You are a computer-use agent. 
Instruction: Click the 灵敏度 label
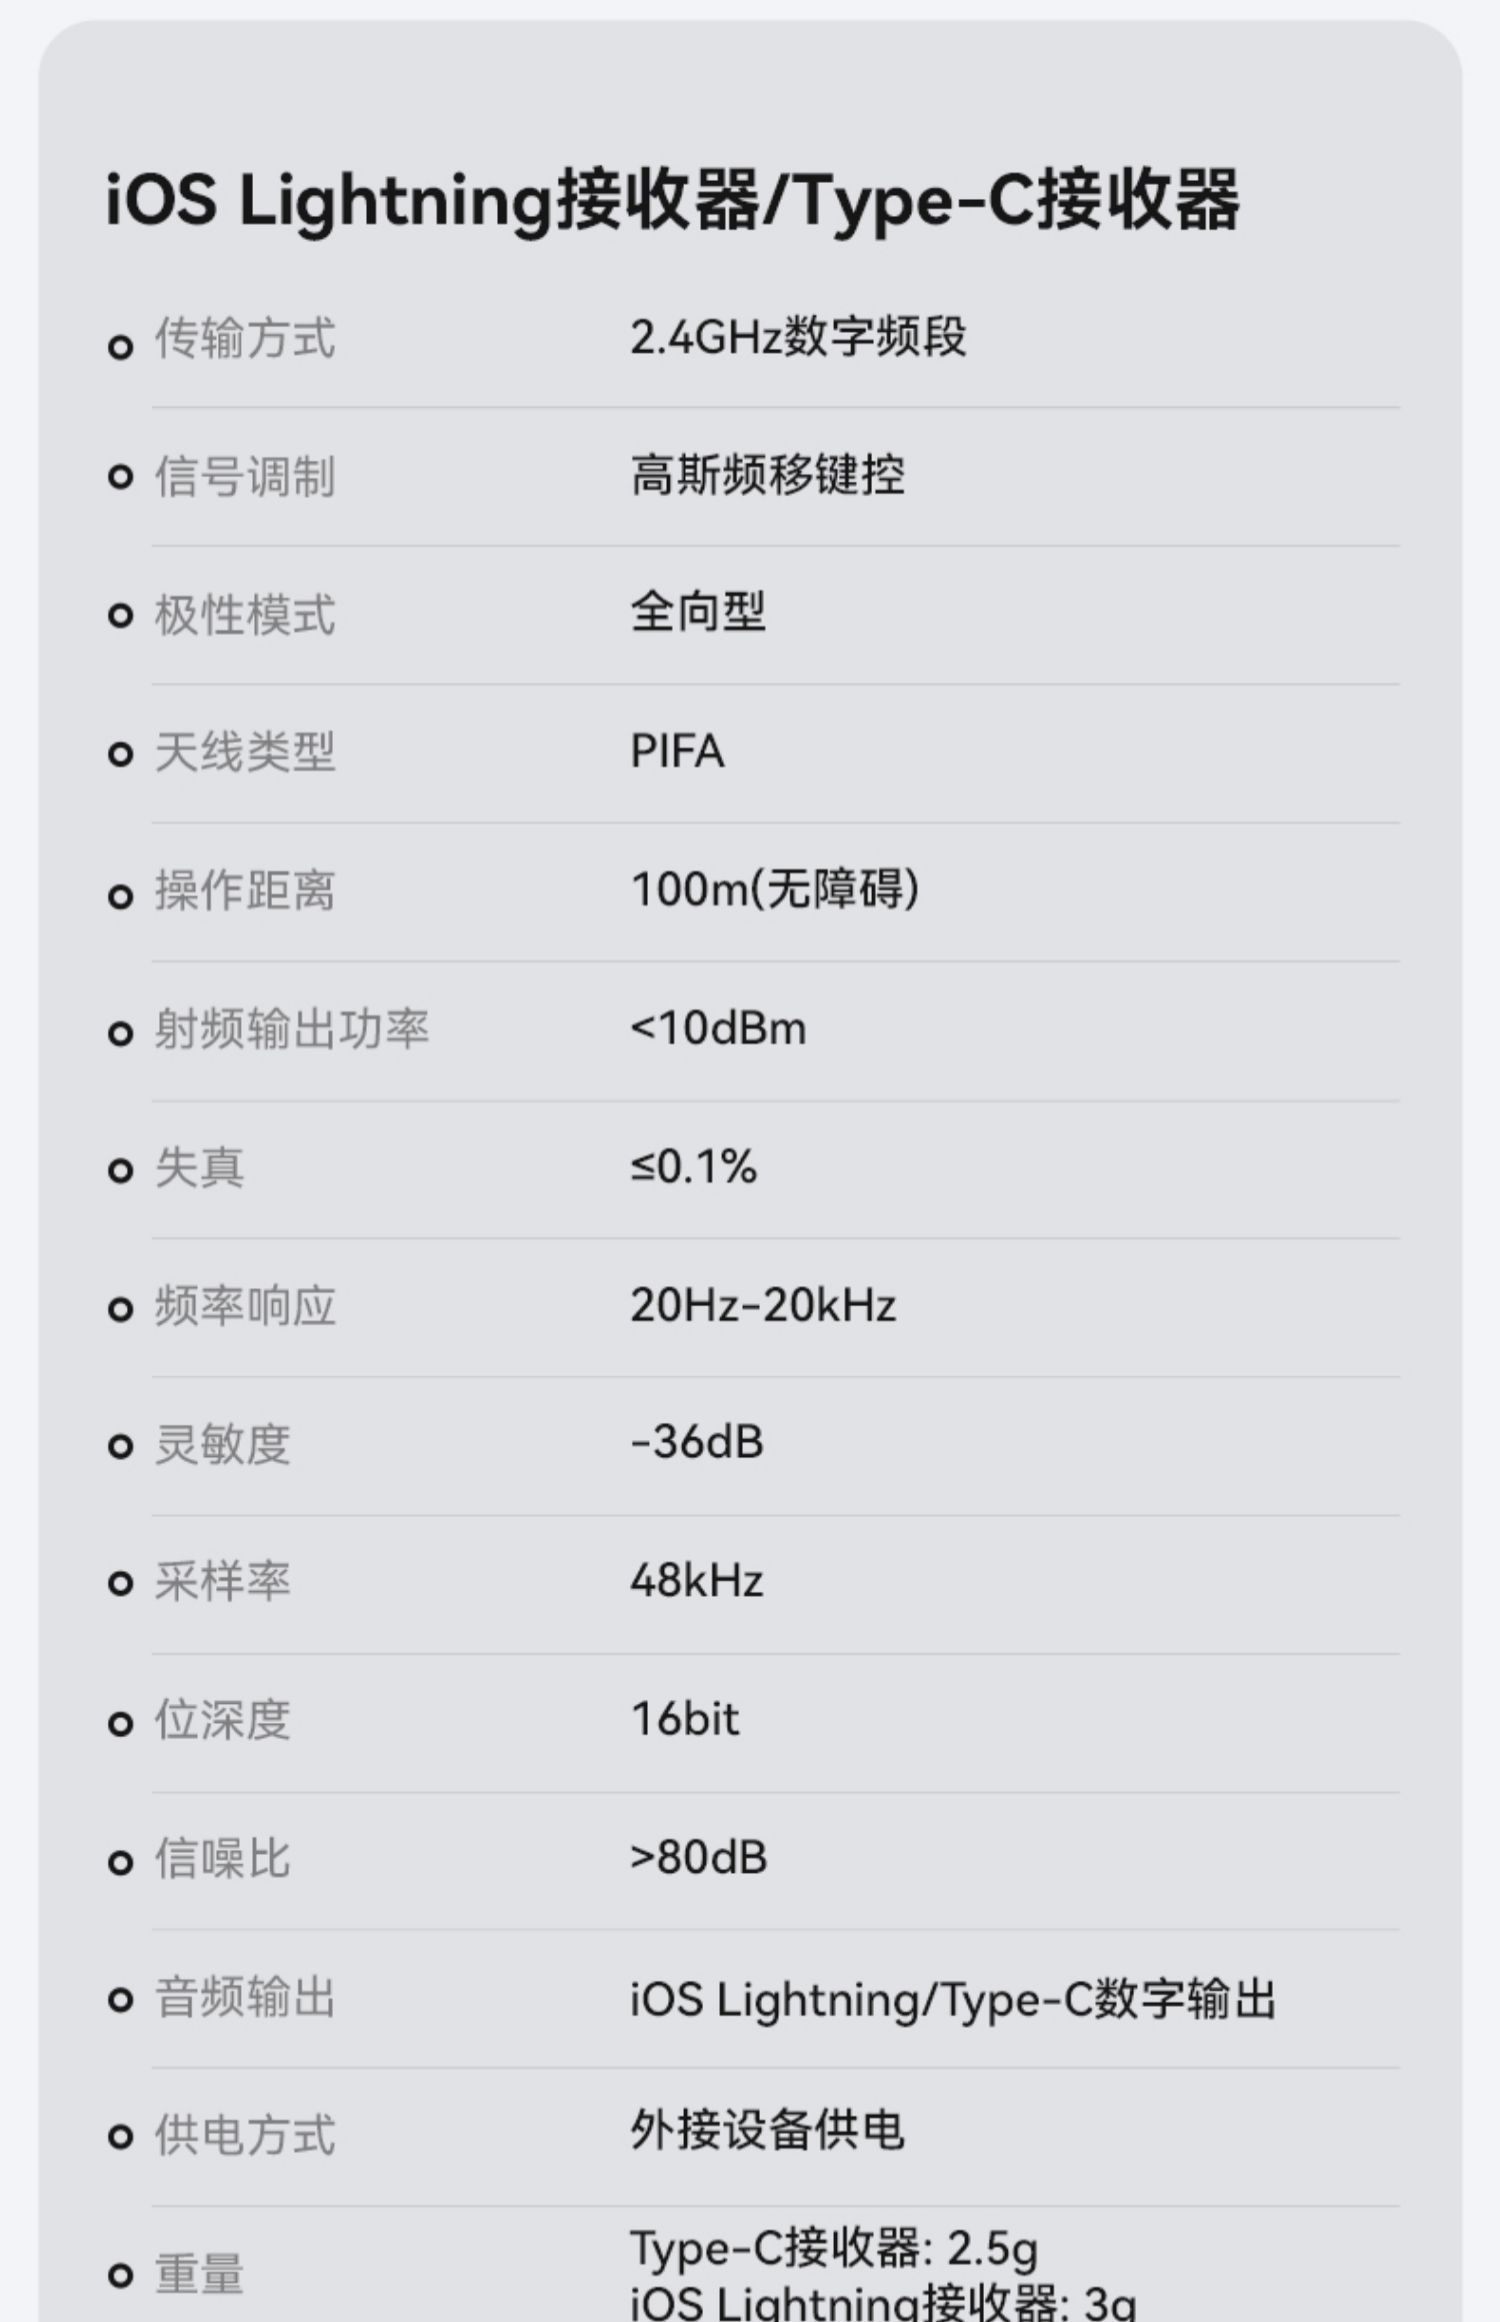pyautogui.click(x=222, y=1445)
